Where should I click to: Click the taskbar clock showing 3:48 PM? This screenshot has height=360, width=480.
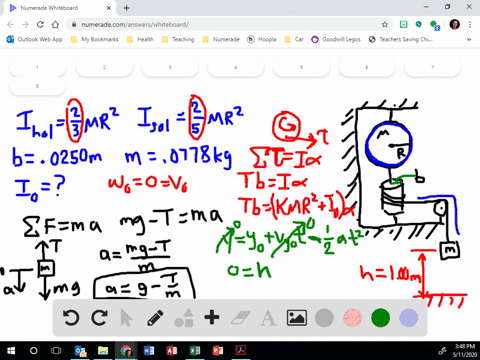(x=465, y=350)
